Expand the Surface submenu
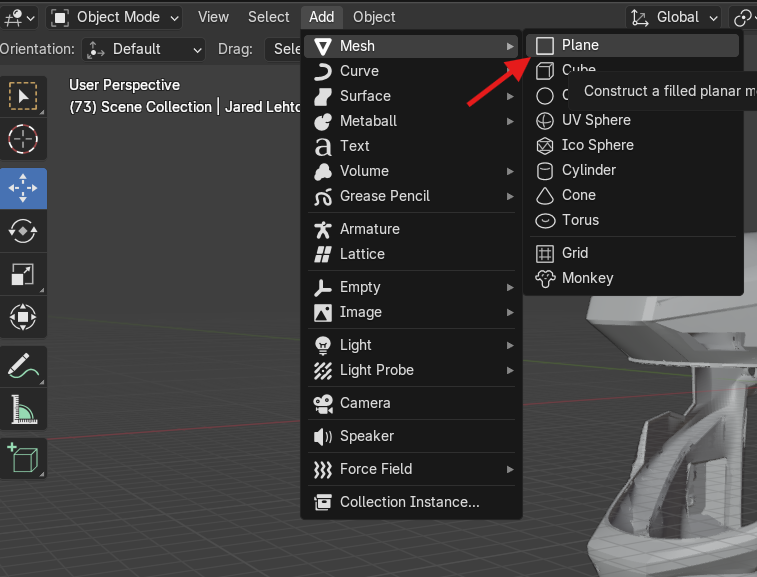 411,97
